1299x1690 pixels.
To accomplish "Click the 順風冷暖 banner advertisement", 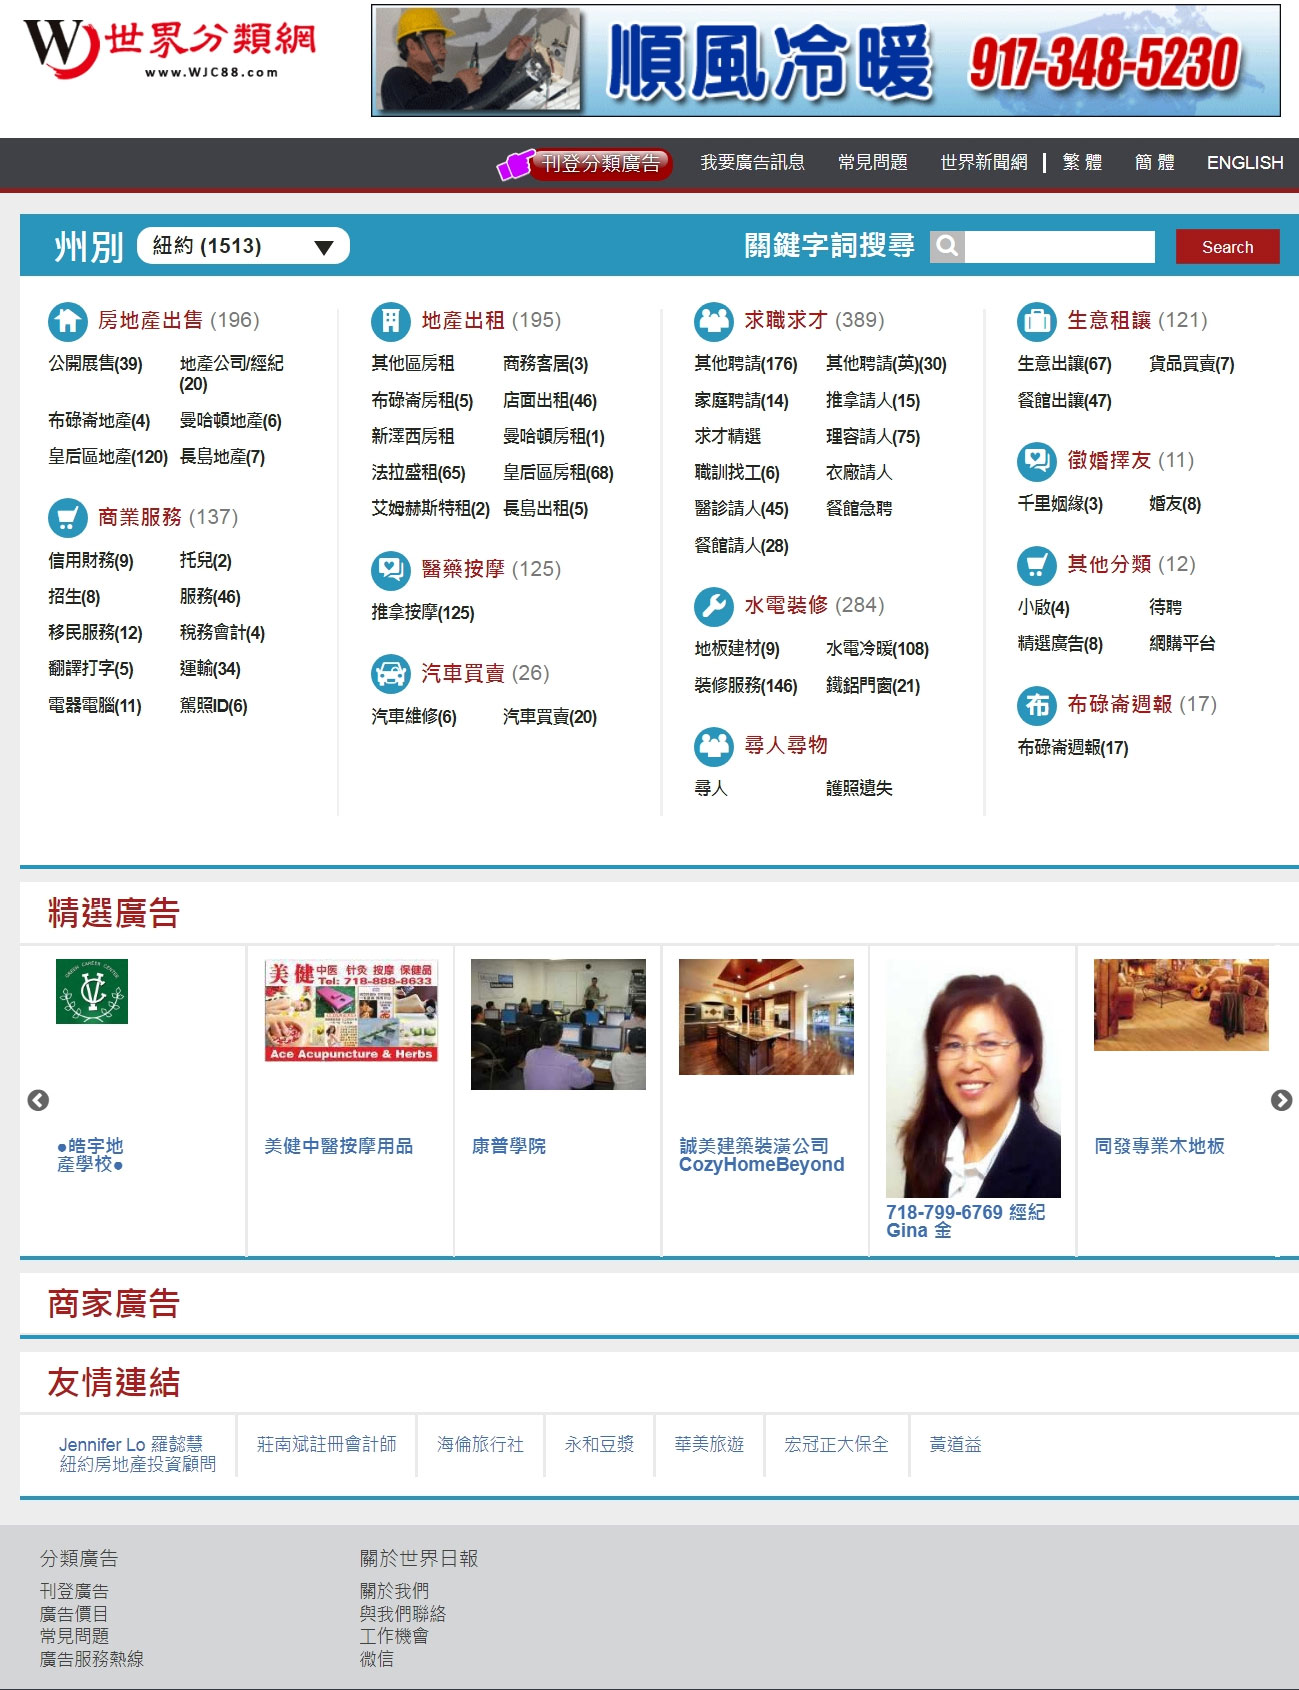I will [x=825, y=61].
